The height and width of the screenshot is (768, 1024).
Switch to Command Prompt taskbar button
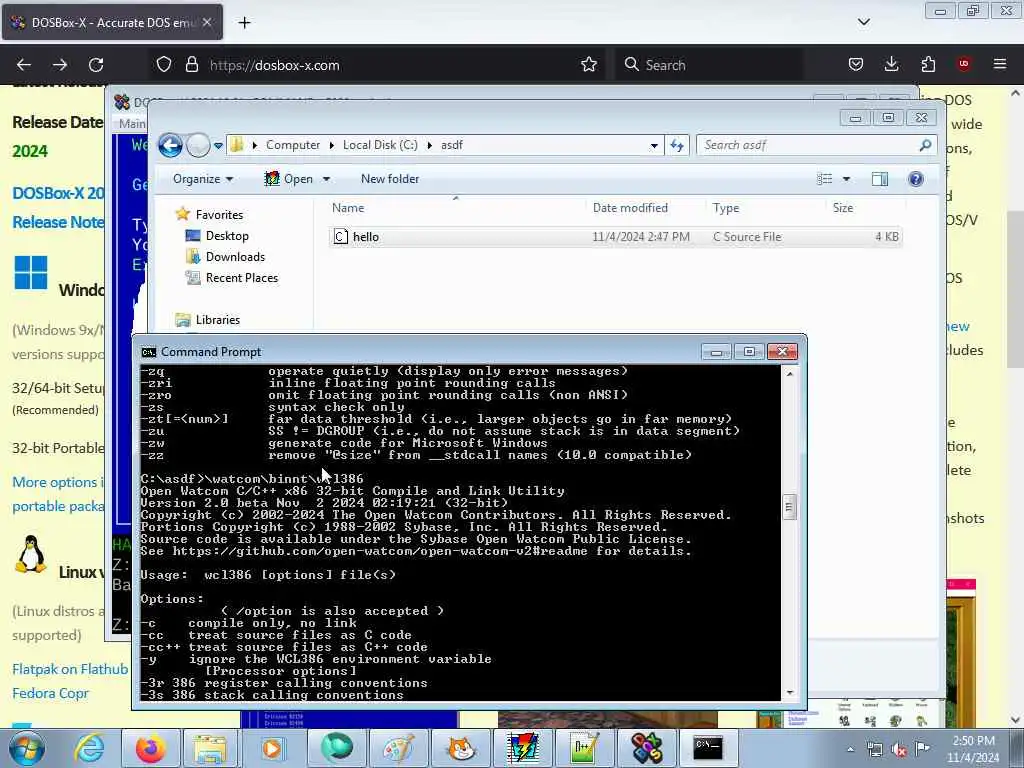(x=708, y=748)
